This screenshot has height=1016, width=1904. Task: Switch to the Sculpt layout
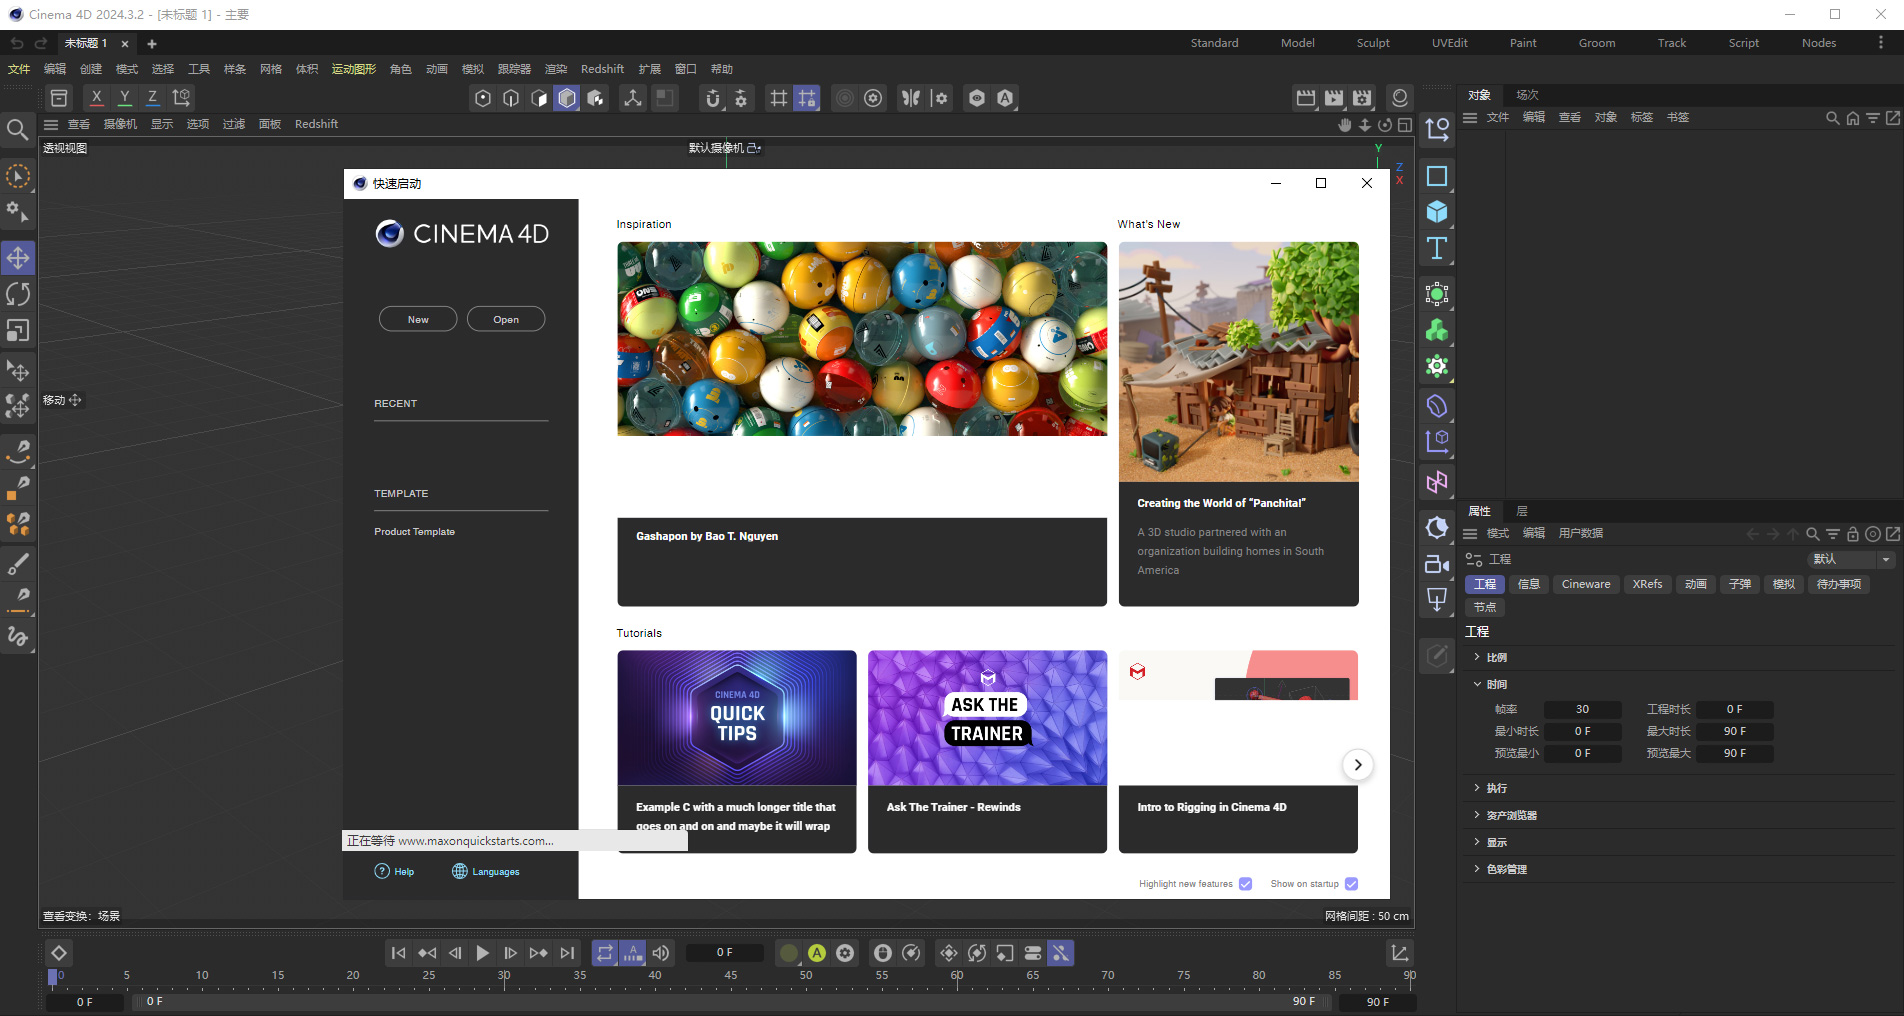[x=1373, y=43]
